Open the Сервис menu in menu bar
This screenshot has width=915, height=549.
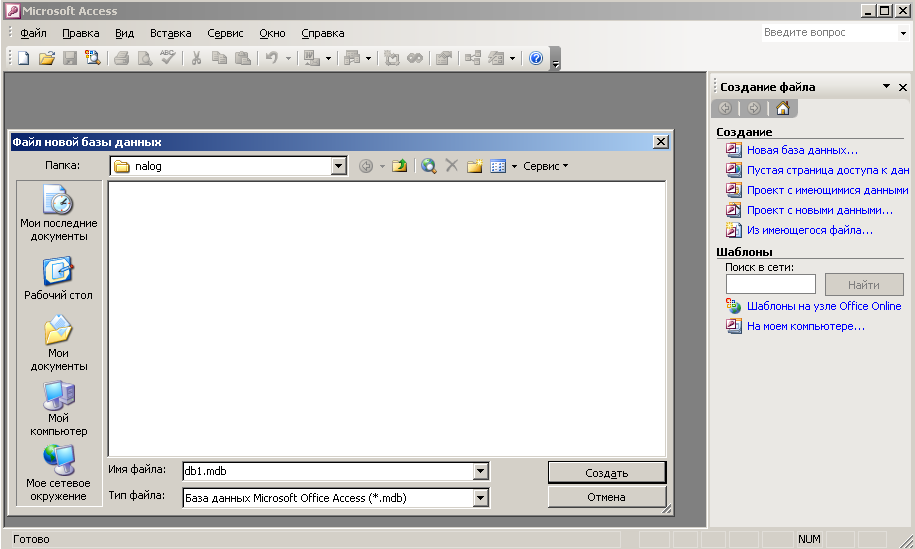[x=225, y=33]
